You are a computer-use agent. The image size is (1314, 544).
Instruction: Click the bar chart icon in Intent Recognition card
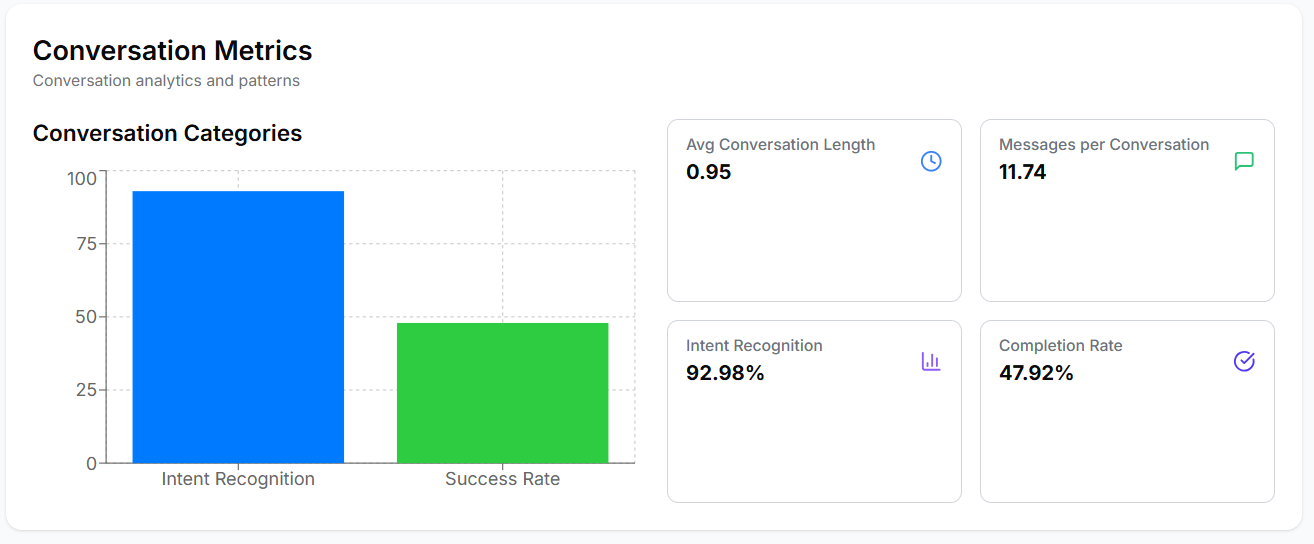(x=931, y=362)
